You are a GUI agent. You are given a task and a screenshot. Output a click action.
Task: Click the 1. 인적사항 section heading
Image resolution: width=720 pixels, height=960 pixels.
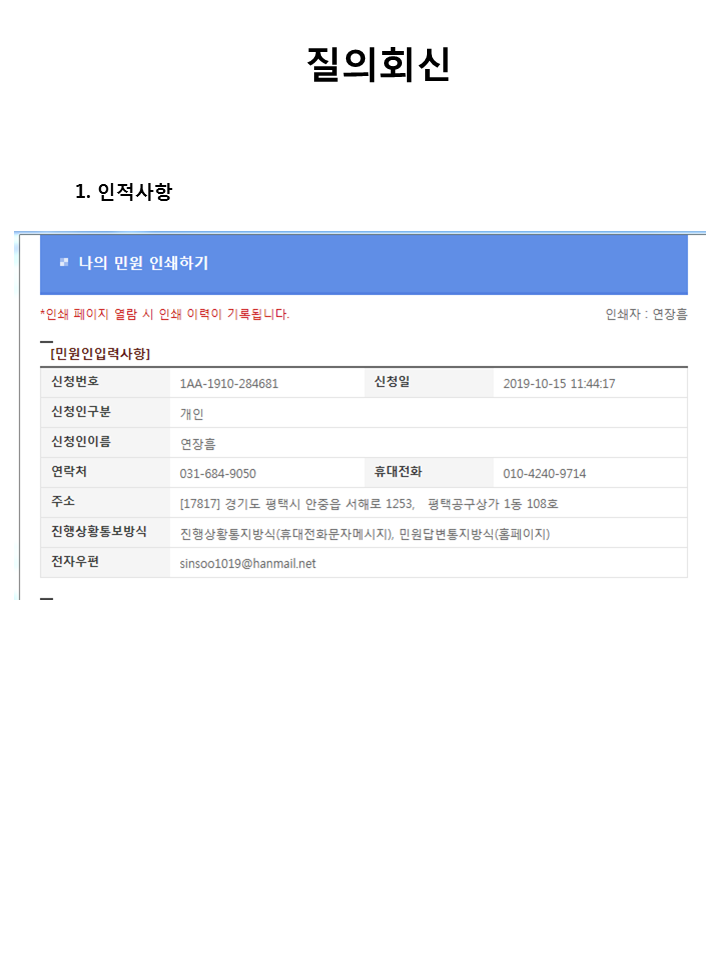(124, 191)
